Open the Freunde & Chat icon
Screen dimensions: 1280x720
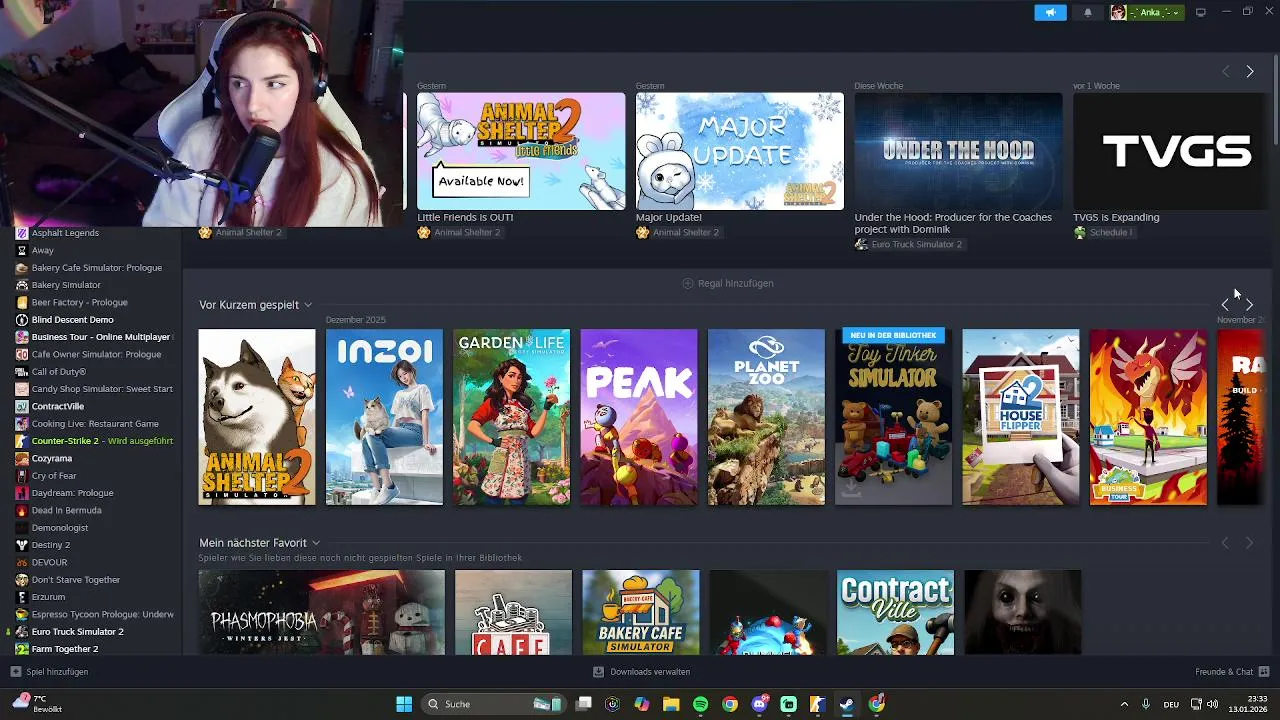(1264, 672)
